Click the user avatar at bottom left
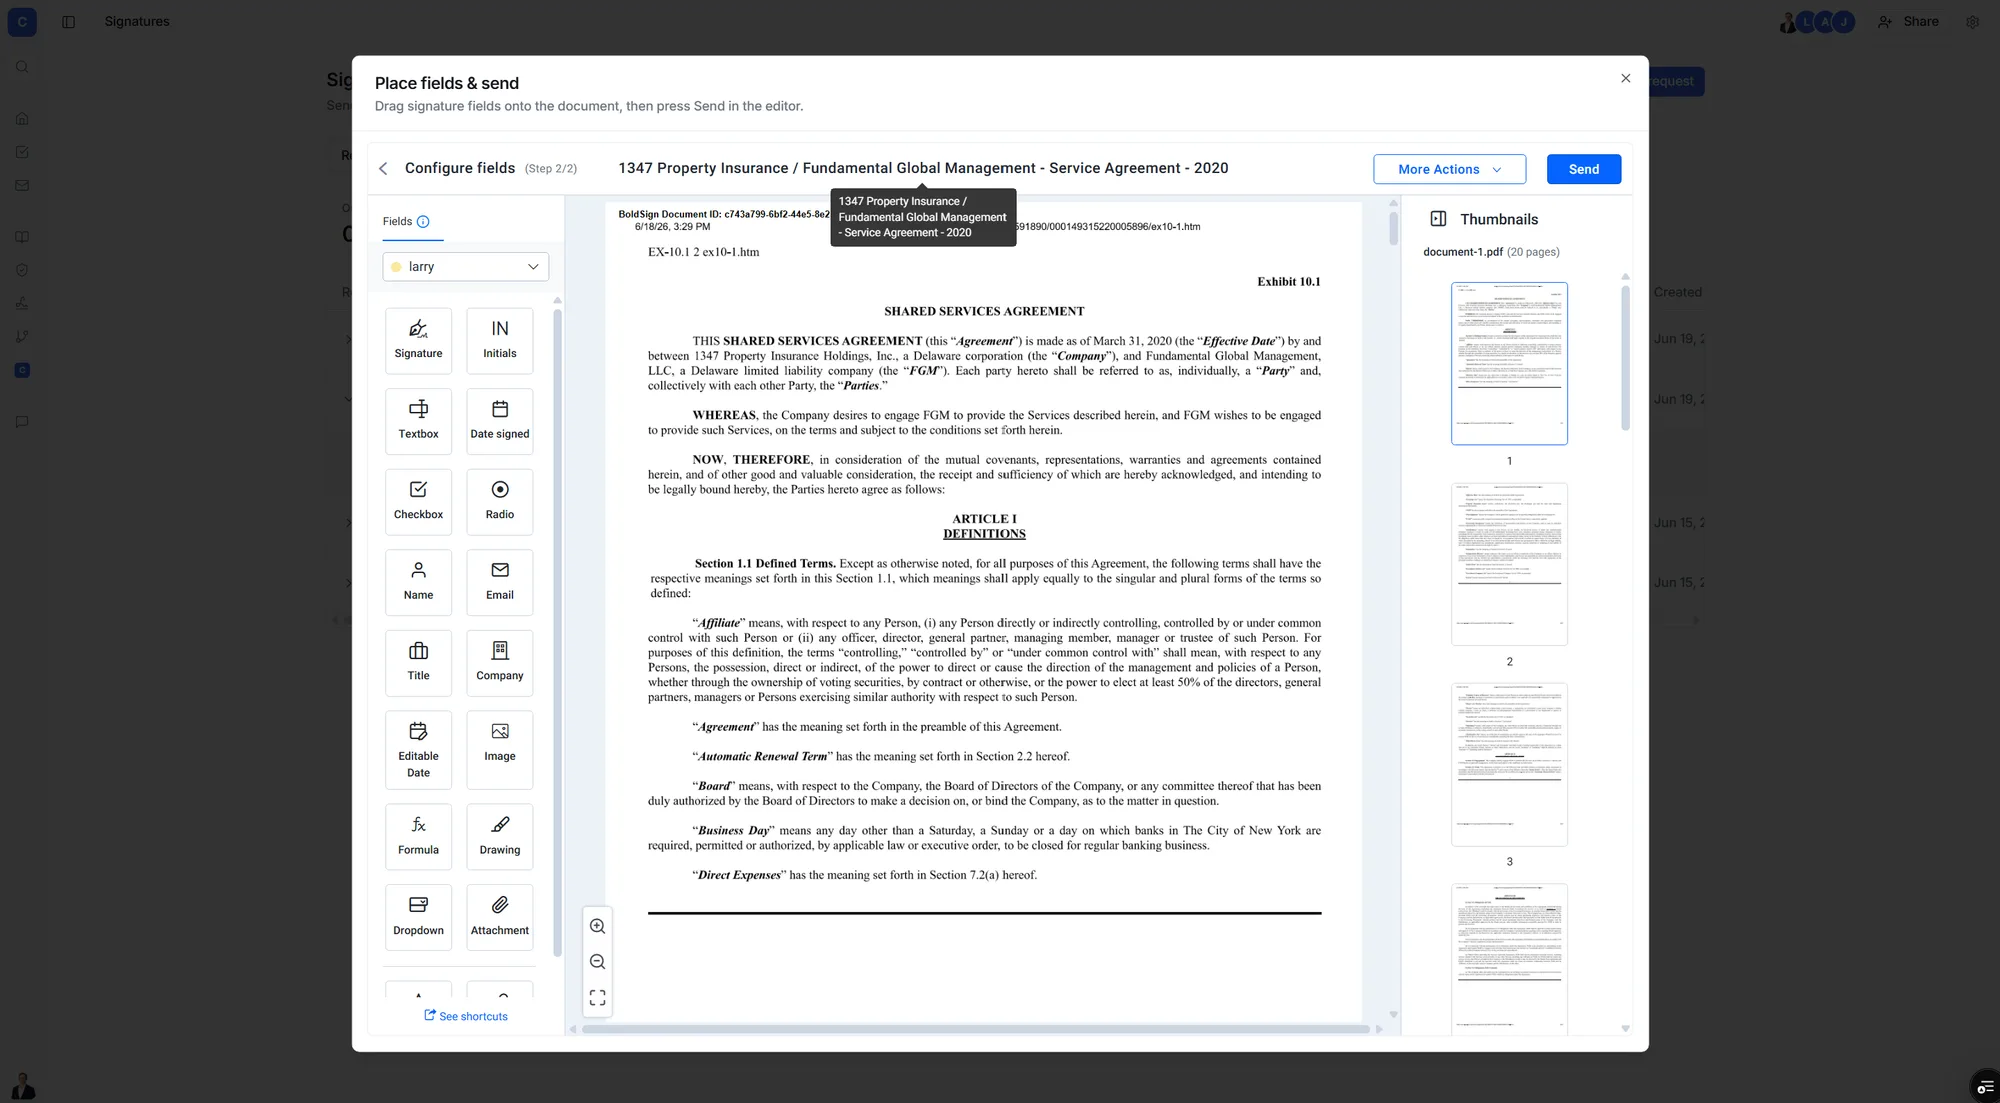The height and width of the screenshot is (1103, 2000). tap(22, 1086)
